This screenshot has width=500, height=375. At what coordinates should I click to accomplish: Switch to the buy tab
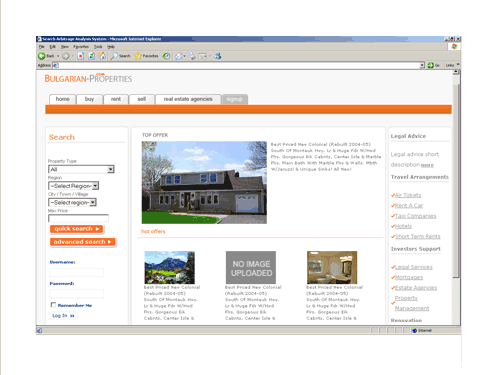coord(89,99)
